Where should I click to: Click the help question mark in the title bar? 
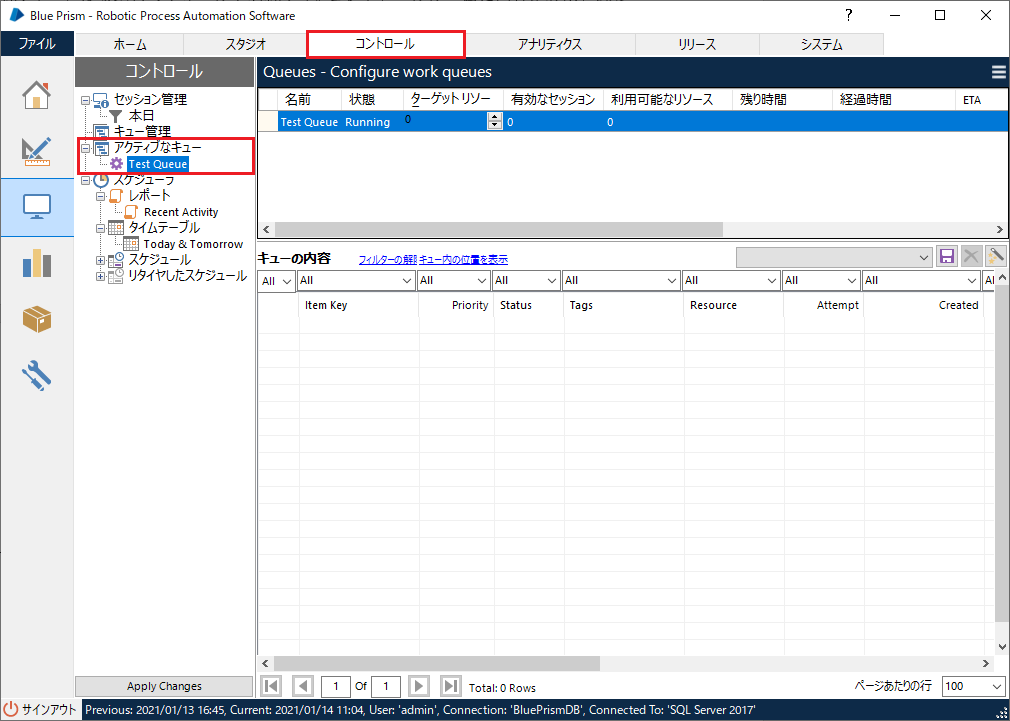(849, 15)
